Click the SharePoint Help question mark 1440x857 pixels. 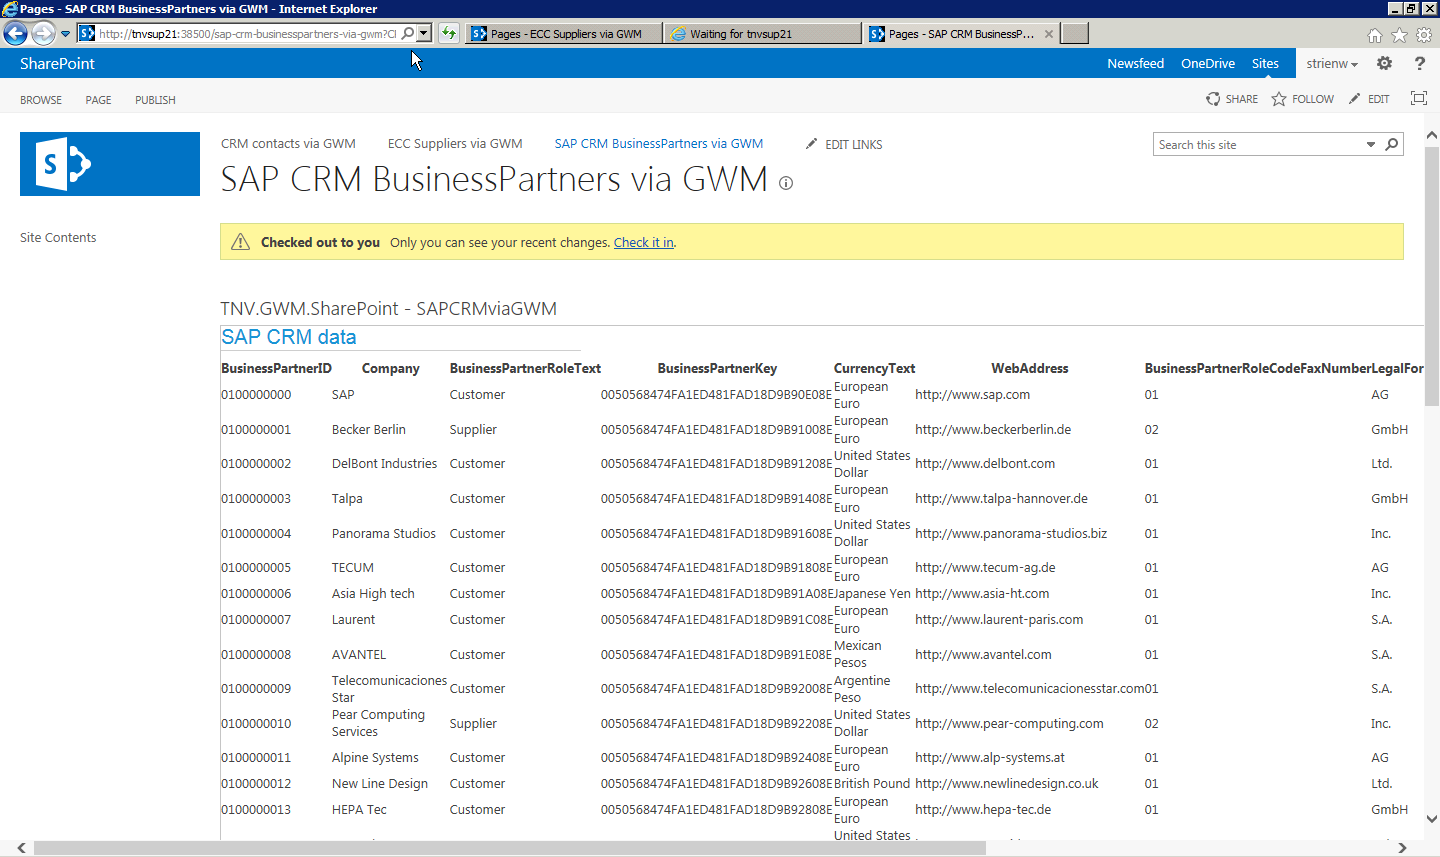coord(1420,63)
